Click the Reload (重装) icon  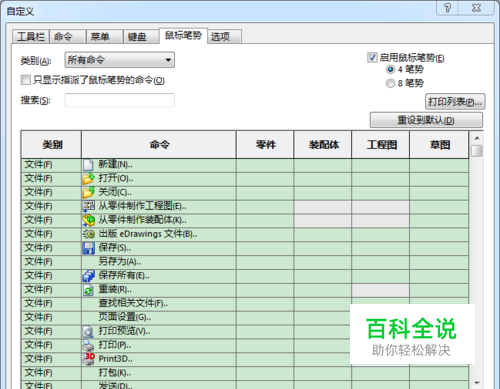(x=88, y=290)
